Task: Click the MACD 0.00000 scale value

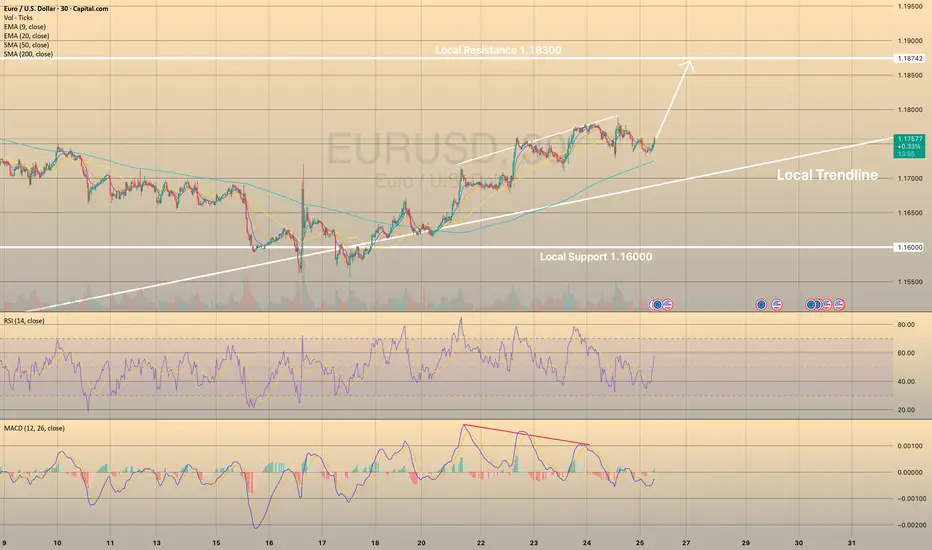Action: click(x=909, y=473)
